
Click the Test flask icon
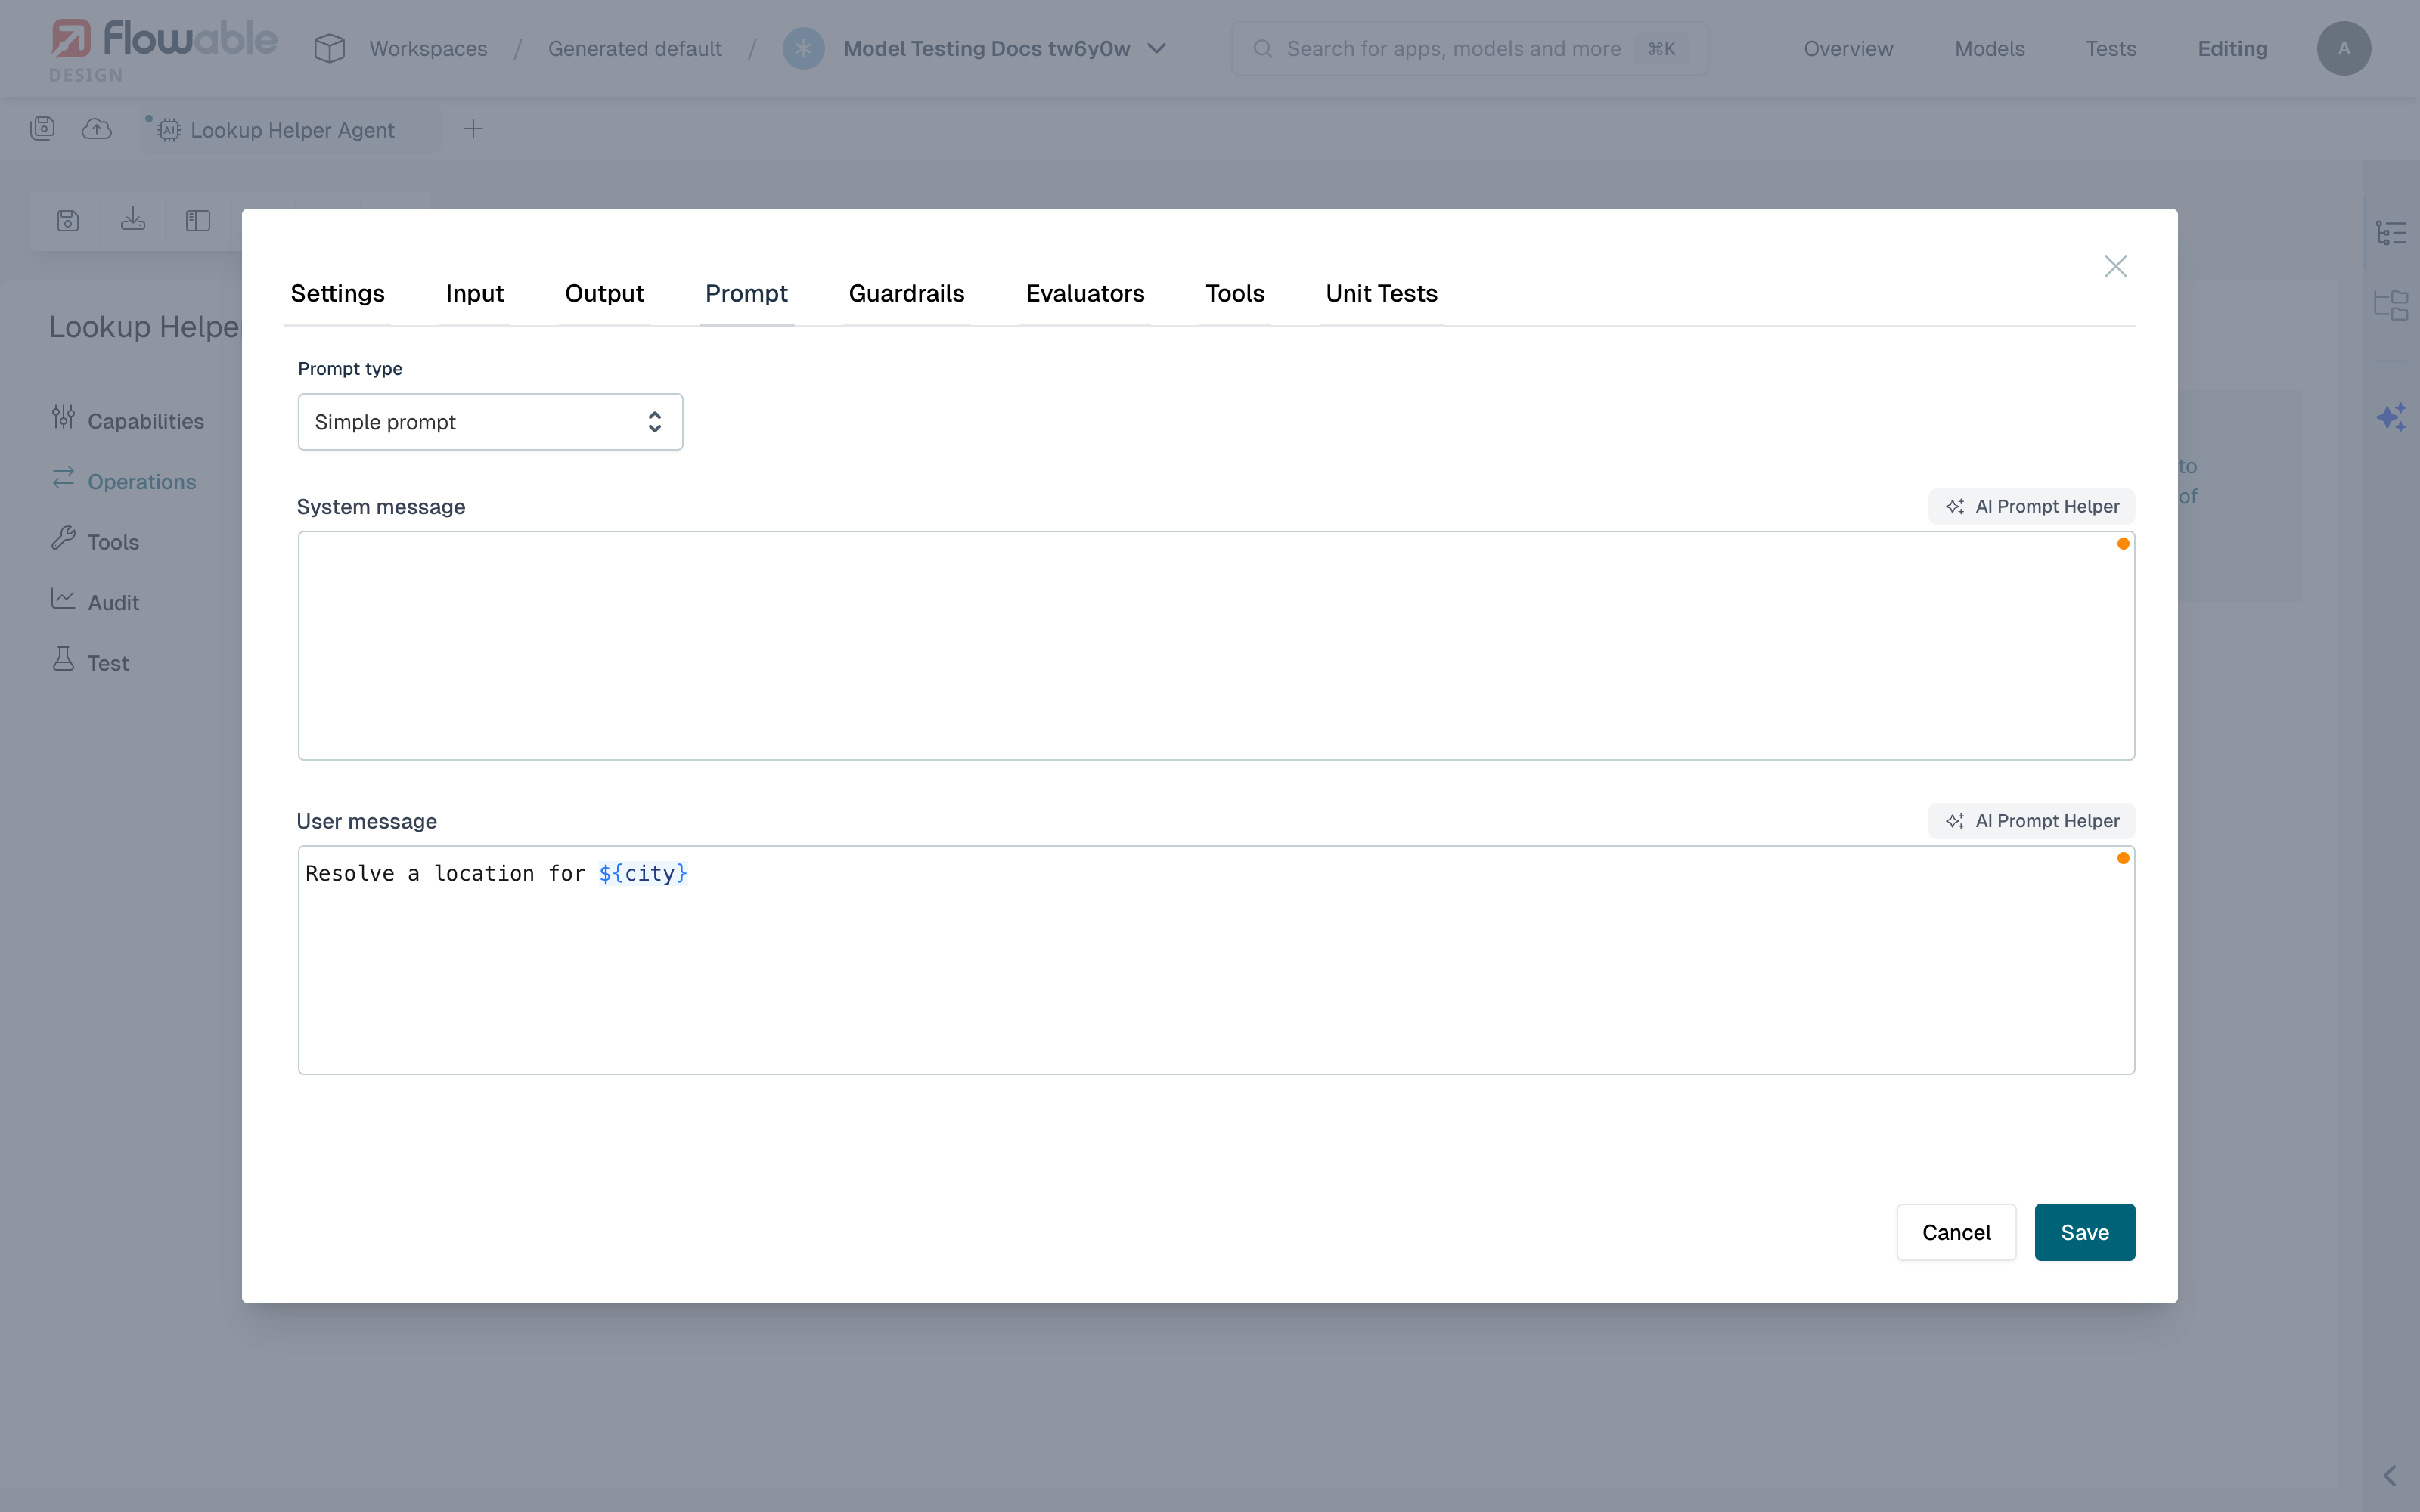pos(63,658)
